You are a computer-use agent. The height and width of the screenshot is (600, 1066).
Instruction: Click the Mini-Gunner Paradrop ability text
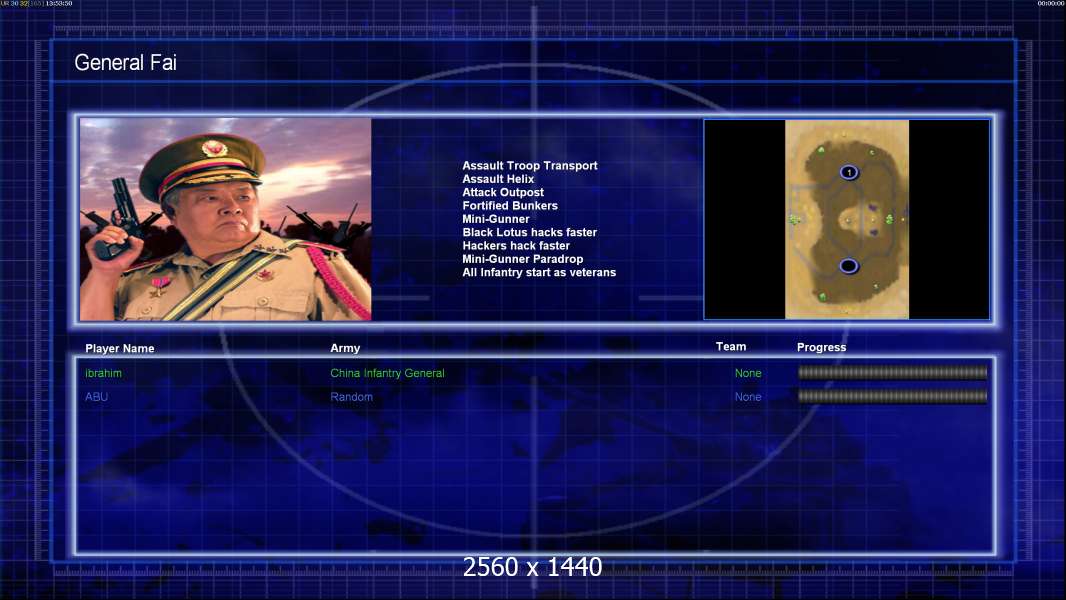click(x=523, y=259)
